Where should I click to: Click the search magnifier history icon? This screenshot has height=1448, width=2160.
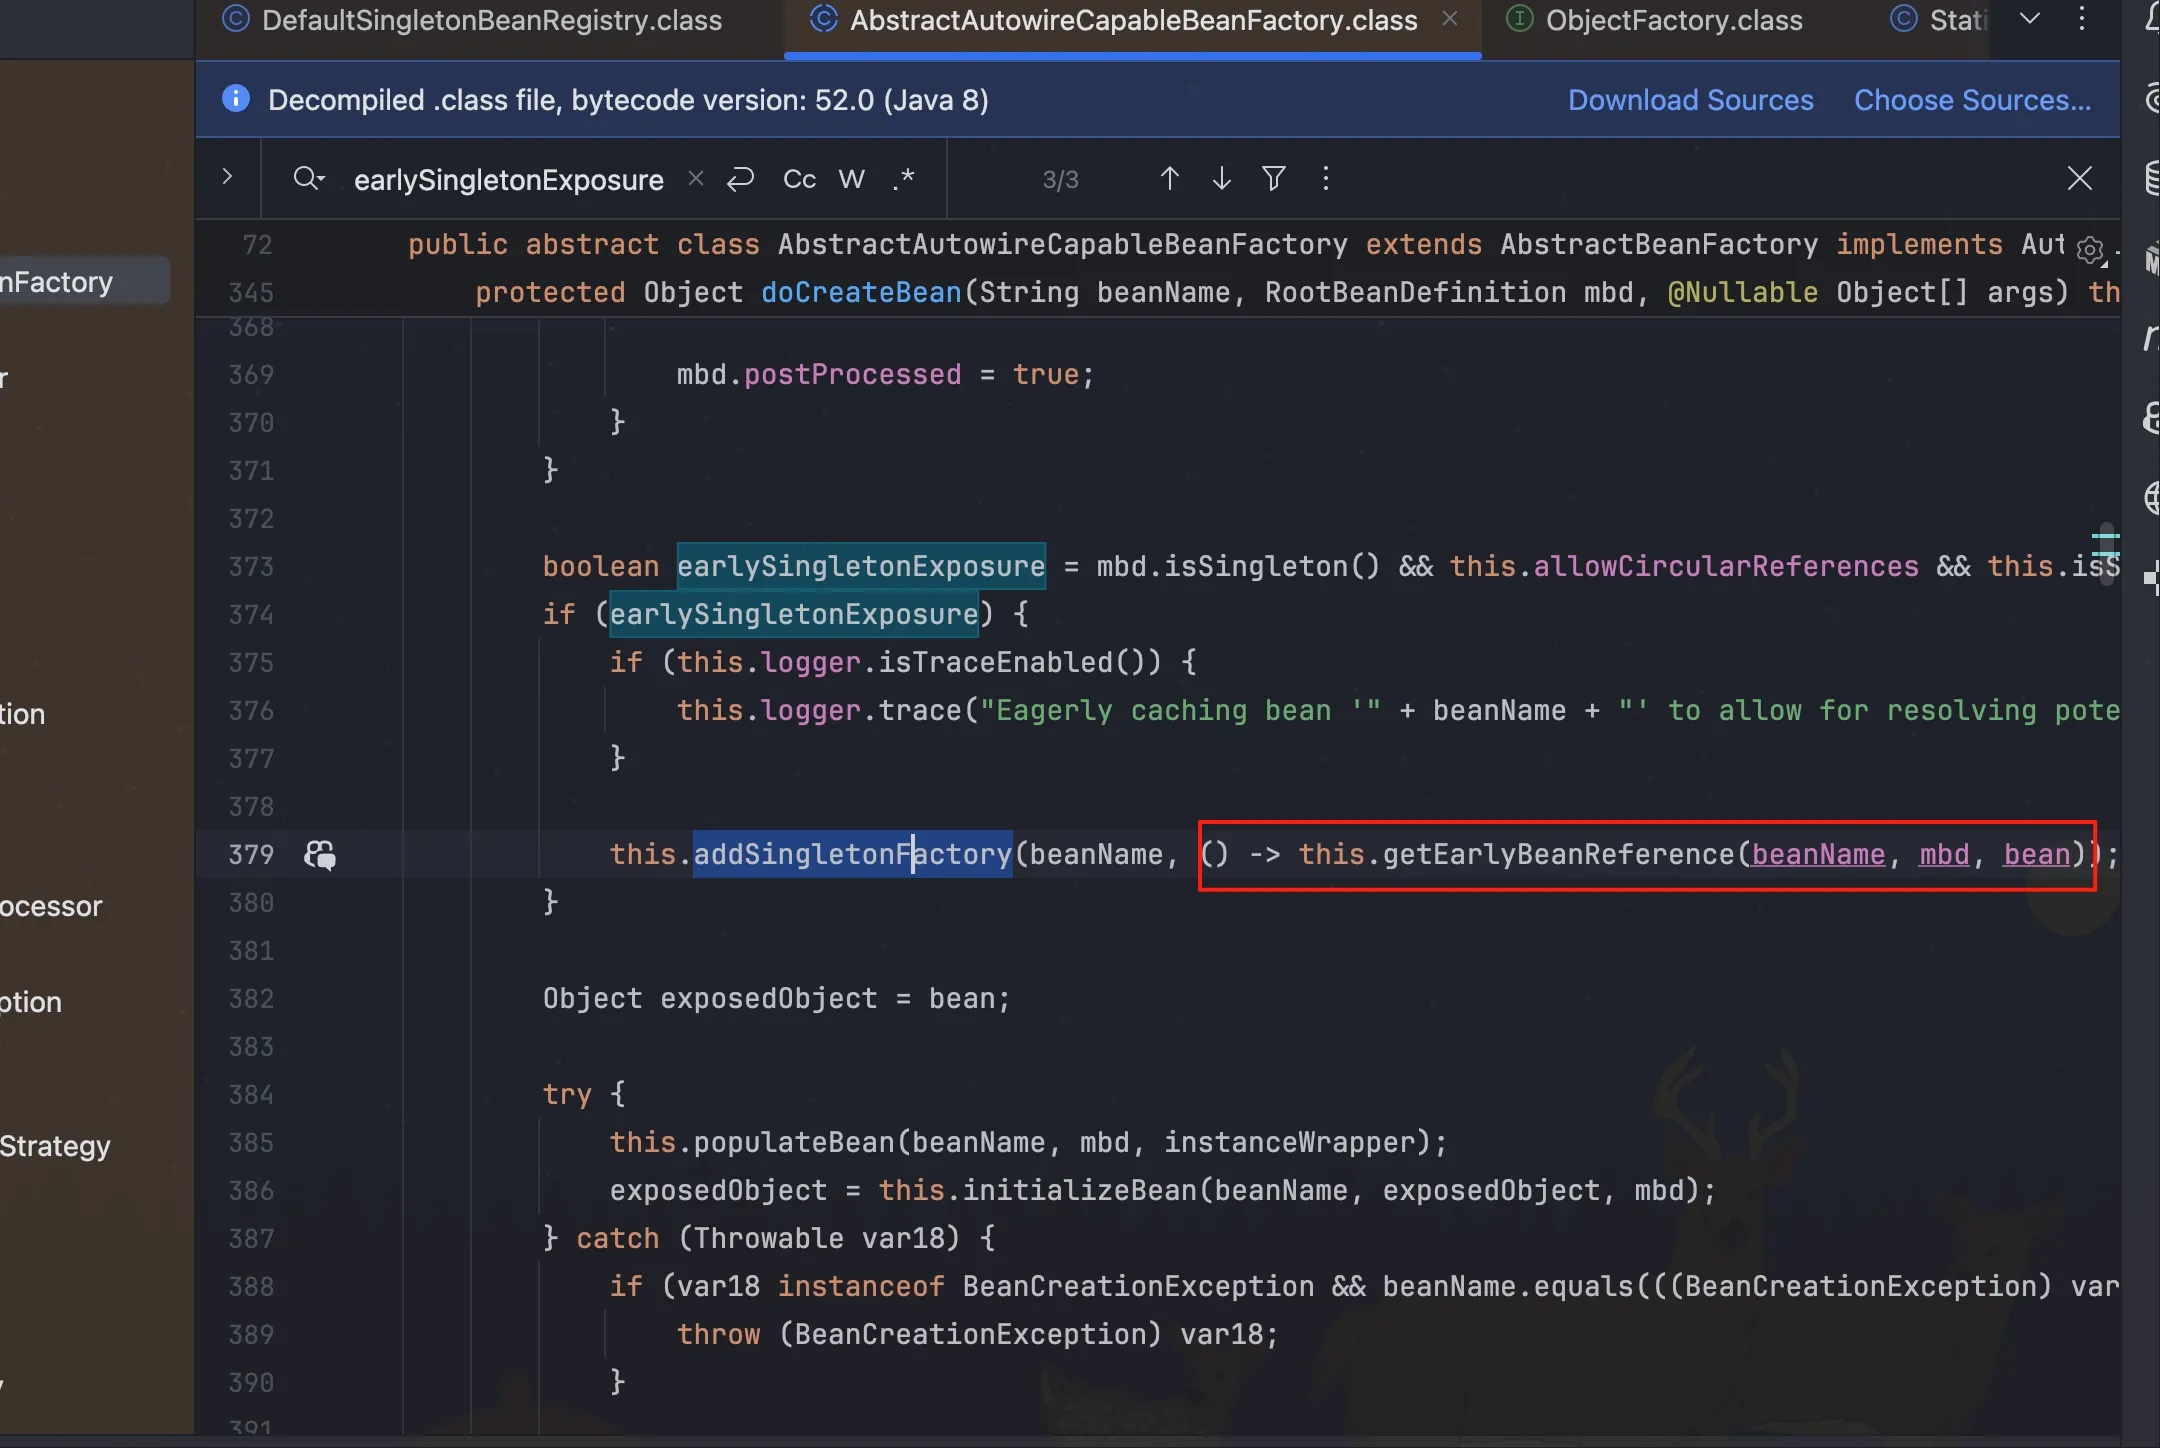pyautogui.click(x=308, y=179)
